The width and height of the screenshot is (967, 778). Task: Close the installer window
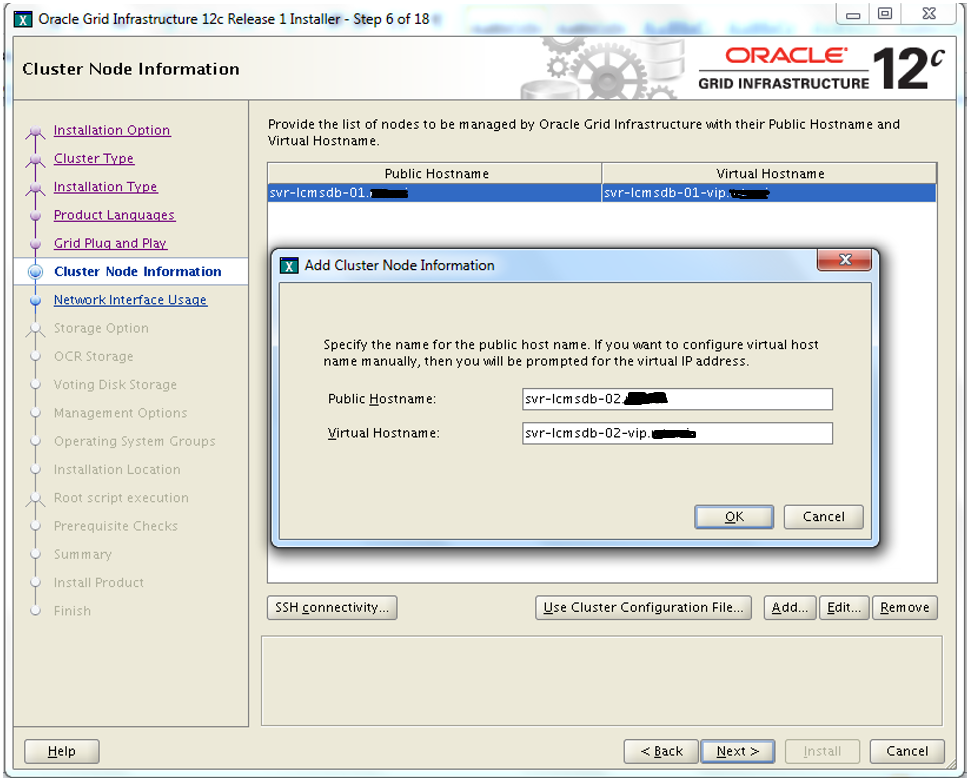point(929,14)
